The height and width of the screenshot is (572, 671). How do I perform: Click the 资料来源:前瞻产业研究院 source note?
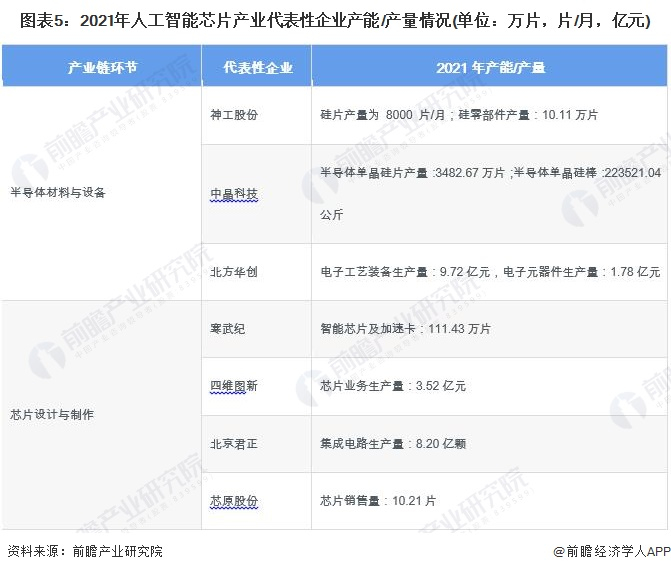(x=85, y=551)
